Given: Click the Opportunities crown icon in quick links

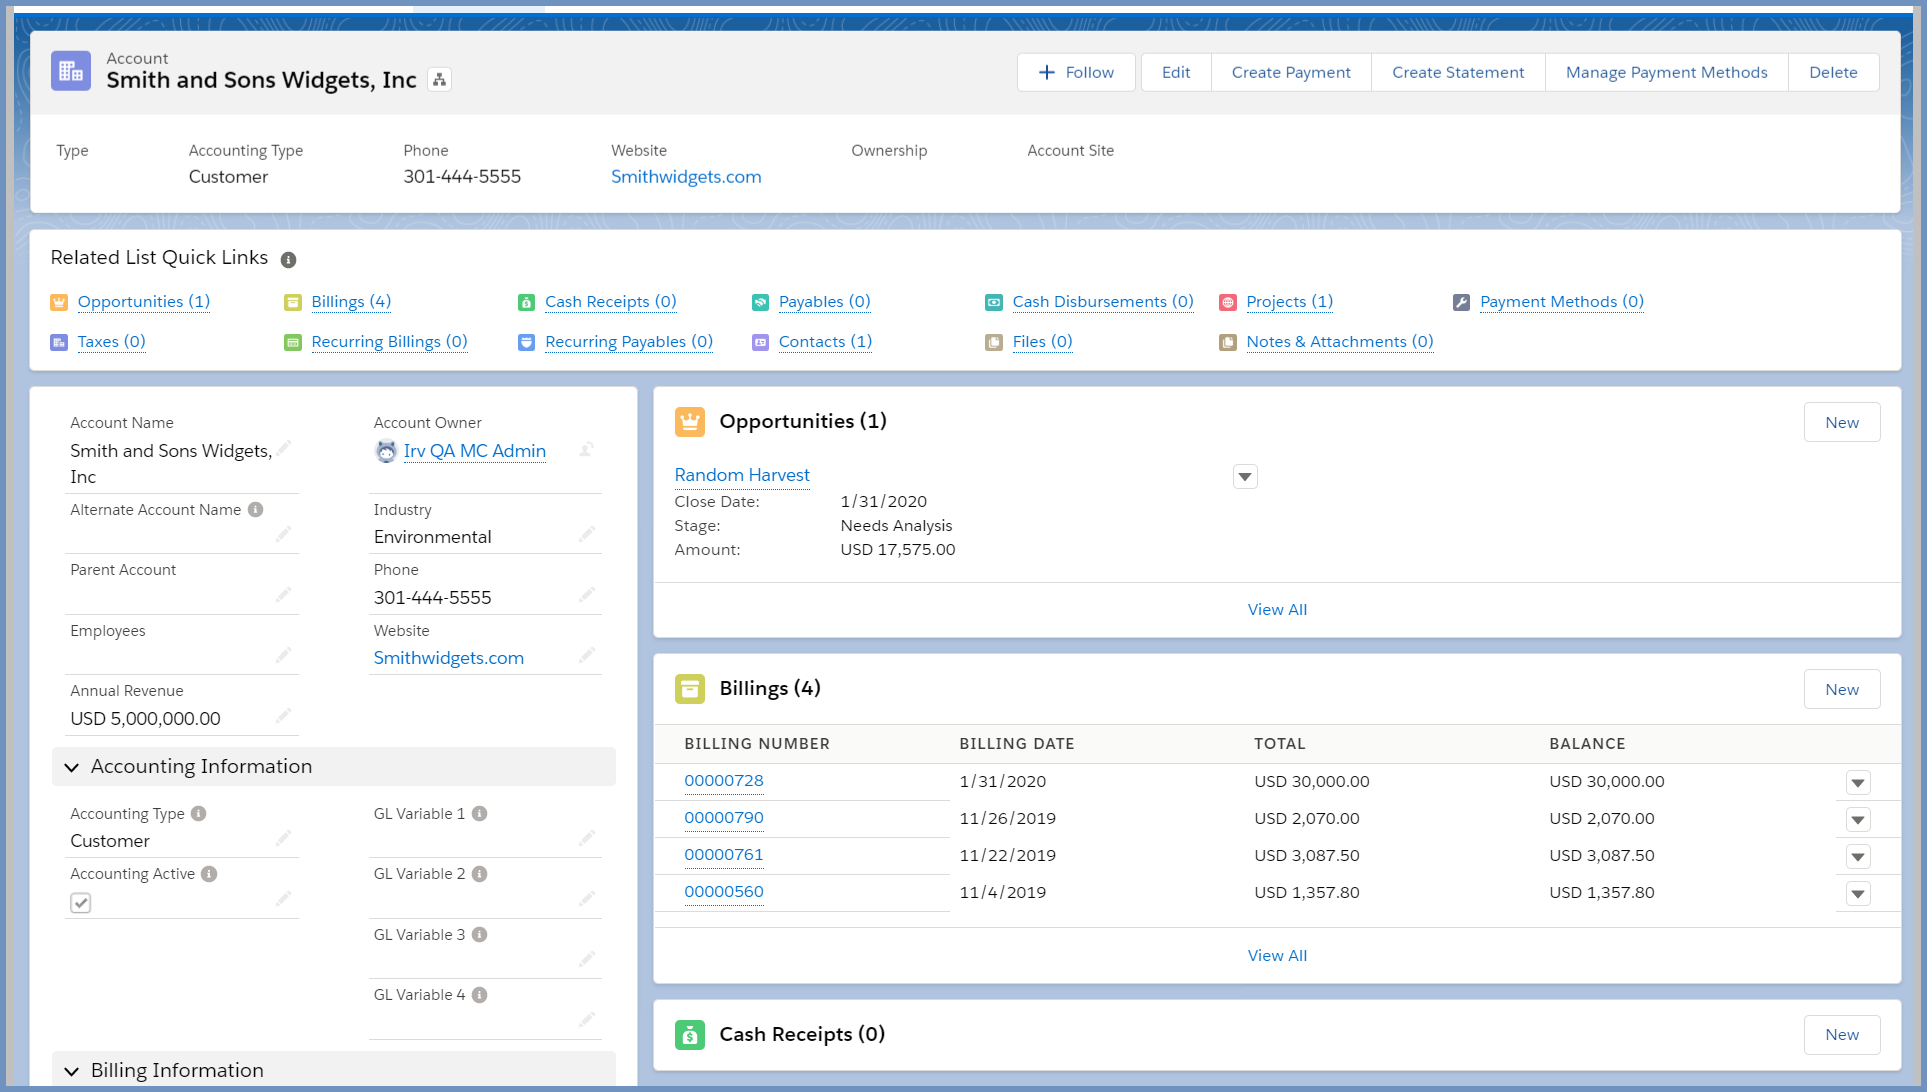Looking at the screenshot, I should click(x=59, y=302).
